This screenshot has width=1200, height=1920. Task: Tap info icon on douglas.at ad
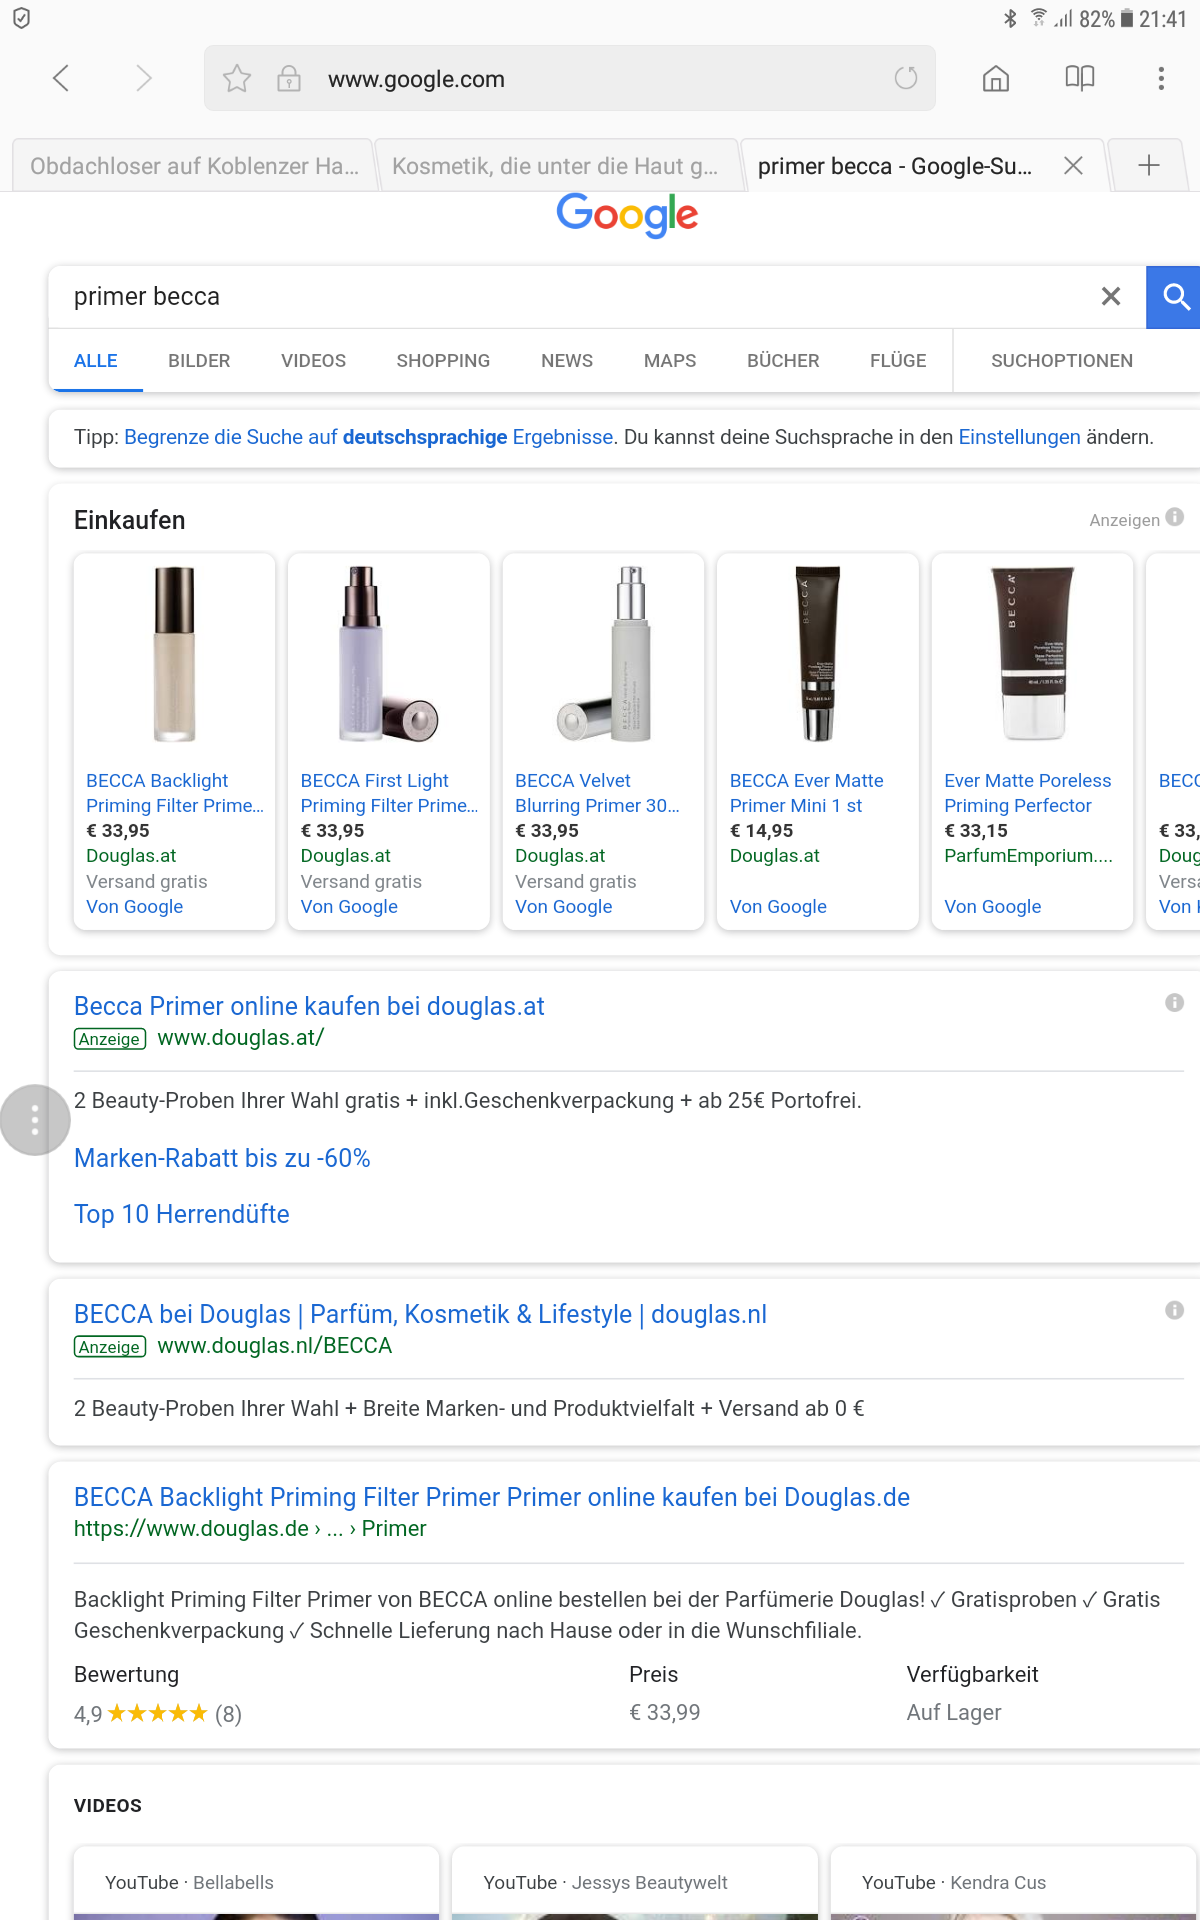pyautogui.click(x=1175, y=1003)
